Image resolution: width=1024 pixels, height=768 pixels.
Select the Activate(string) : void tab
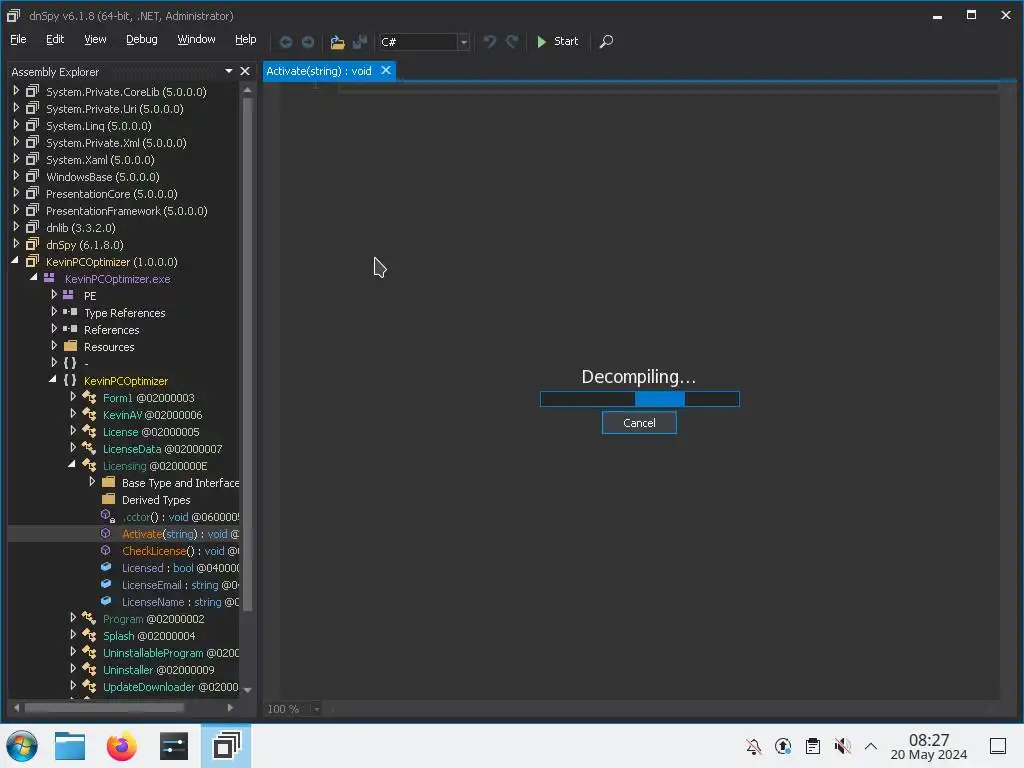tap(319, 71)
